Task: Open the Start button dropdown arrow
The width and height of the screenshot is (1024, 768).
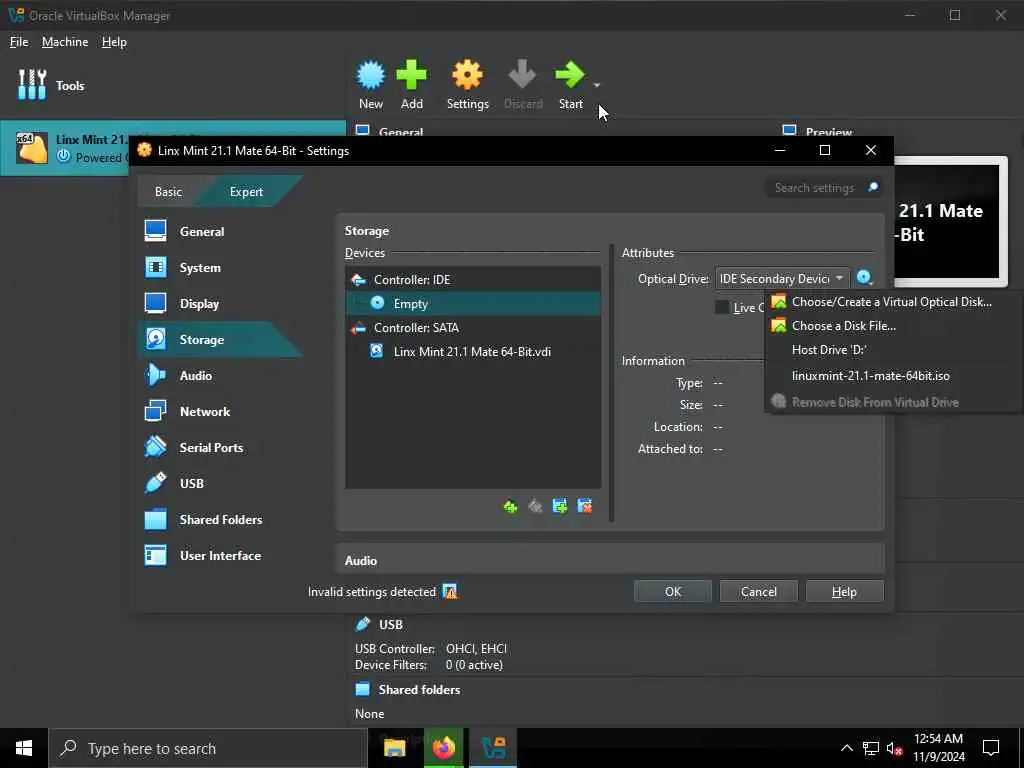Action: coord(597,85)
